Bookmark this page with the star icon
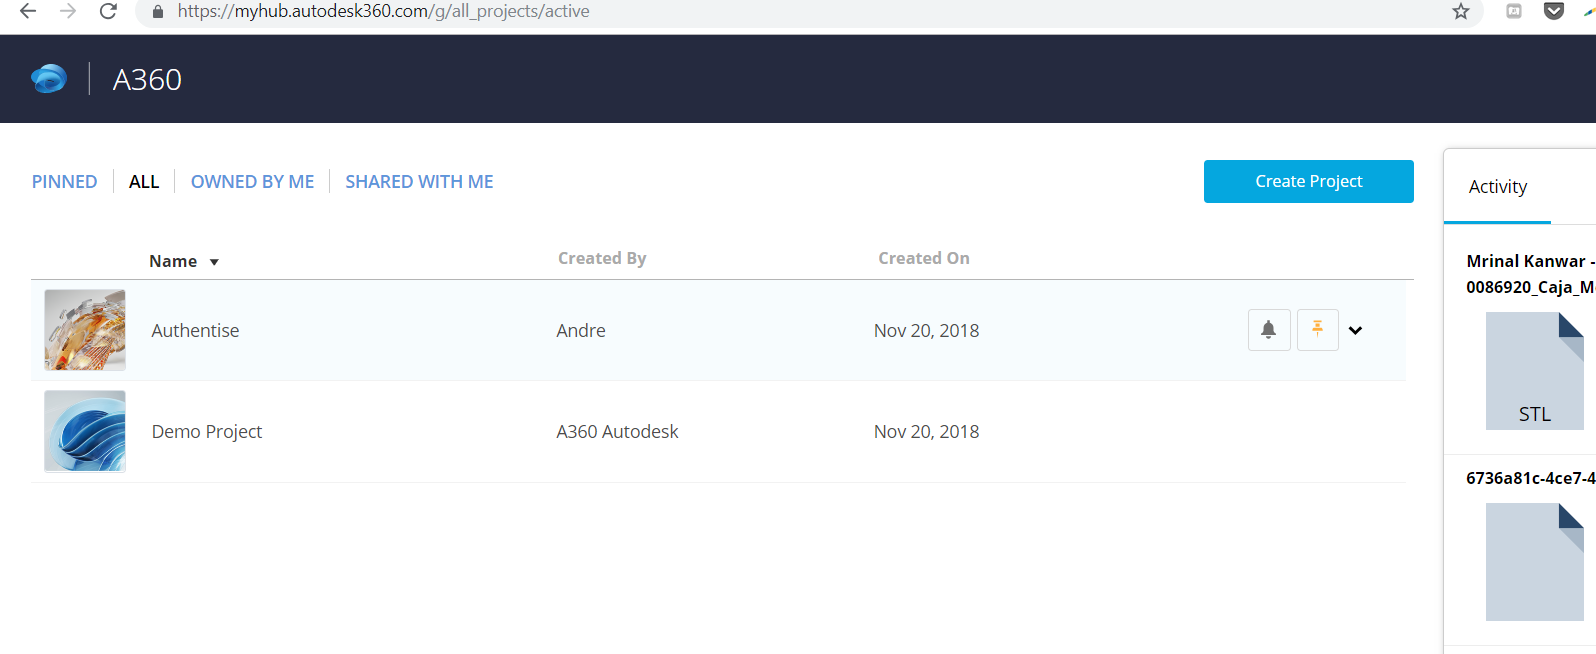The width and height of the screenshot is (1596, 654). (x=1461, y=11)
